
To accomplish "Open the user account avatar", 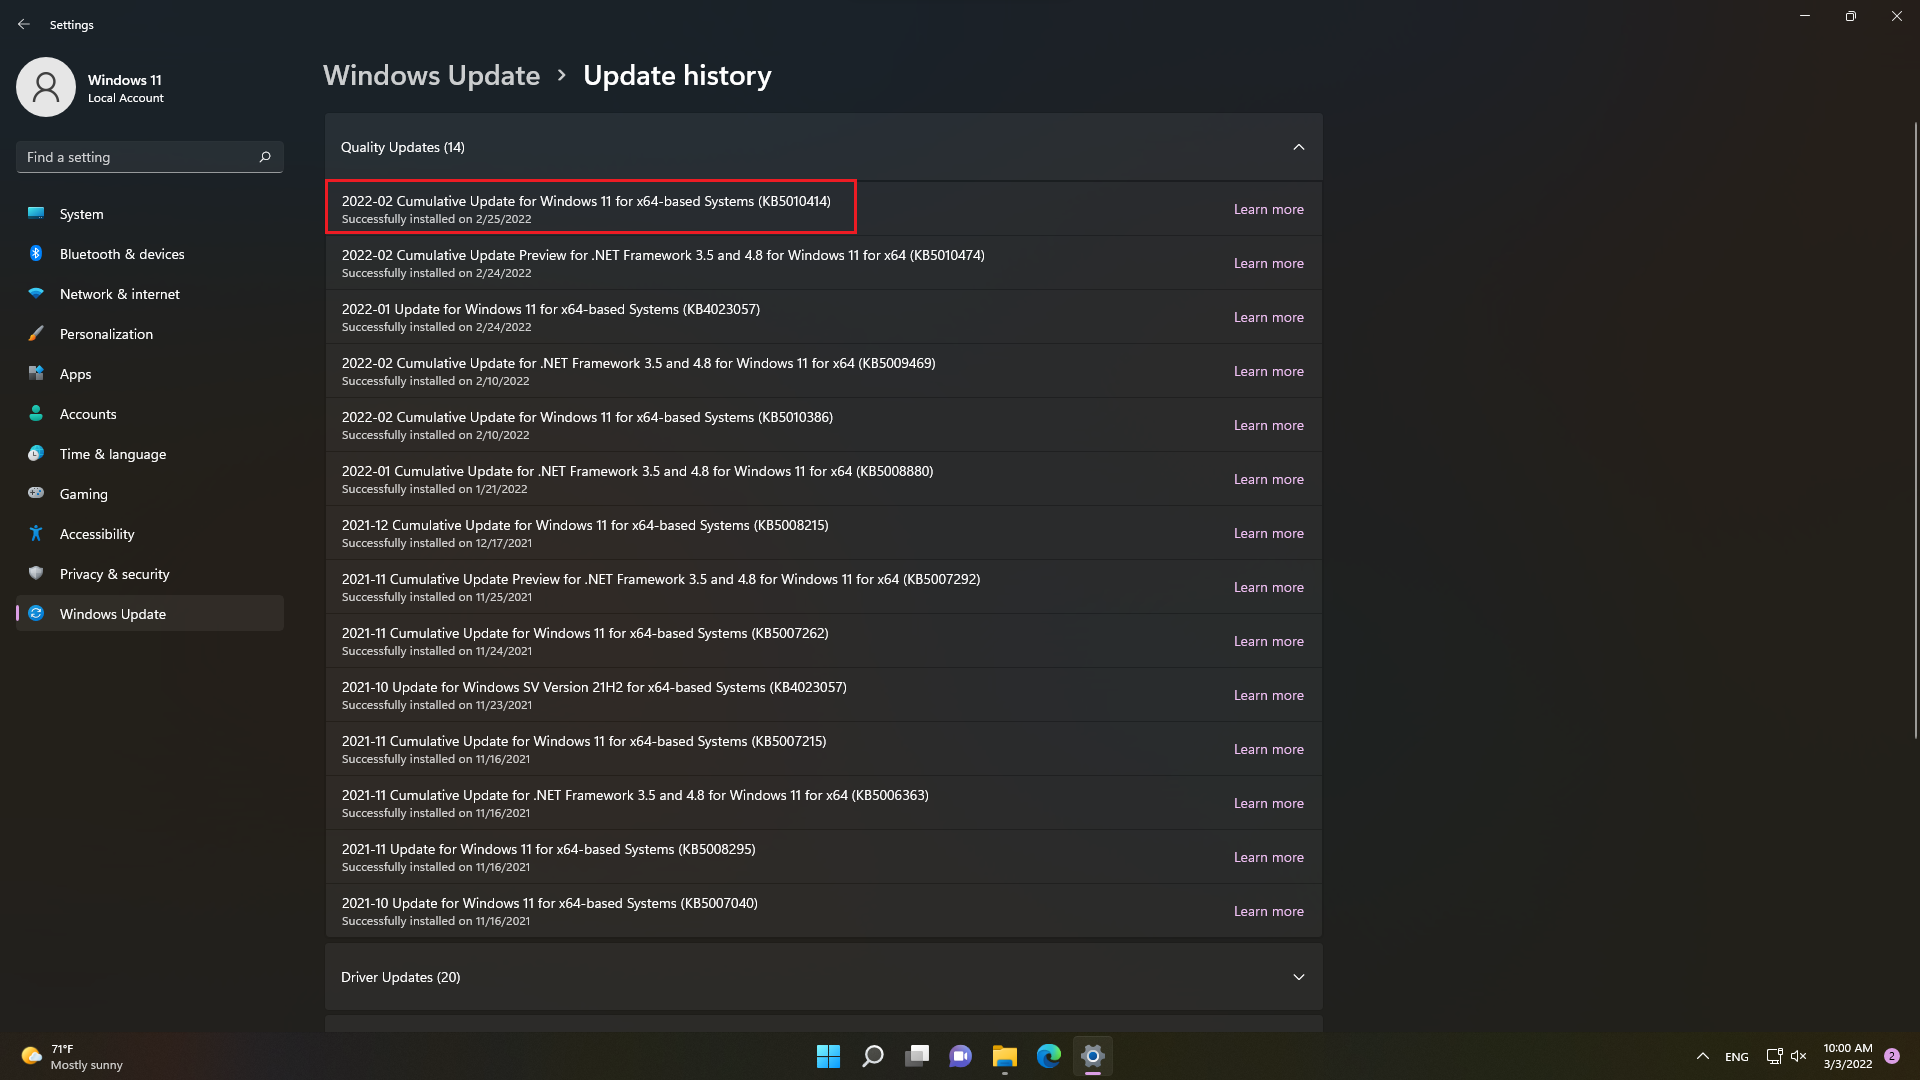I will pos(46,87).
